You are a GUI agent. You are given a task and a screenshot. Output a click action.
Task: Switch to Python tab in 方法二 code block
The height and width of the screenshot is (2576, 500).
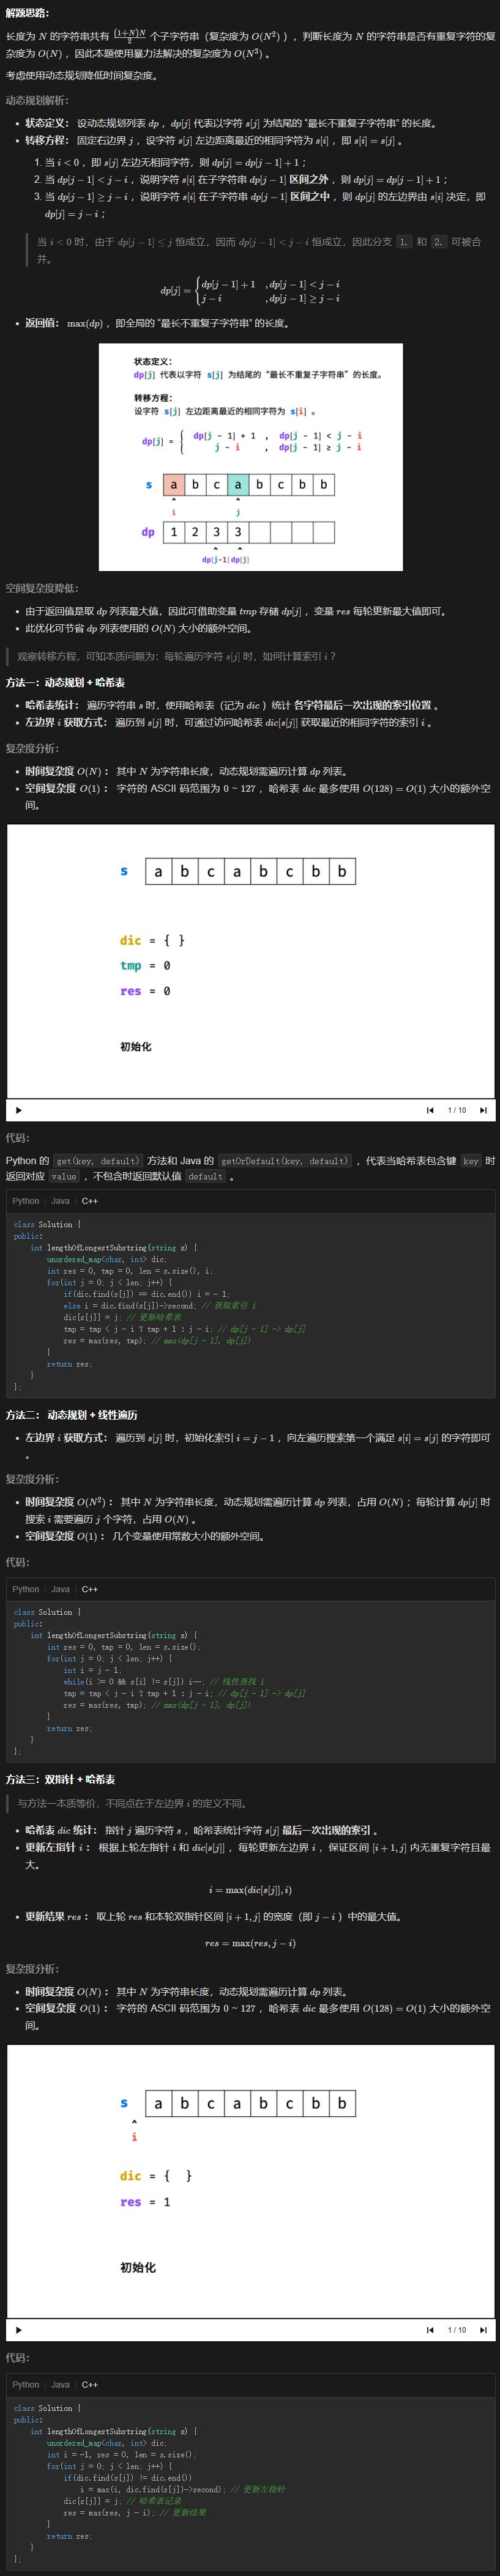(x=26, y=1589)
